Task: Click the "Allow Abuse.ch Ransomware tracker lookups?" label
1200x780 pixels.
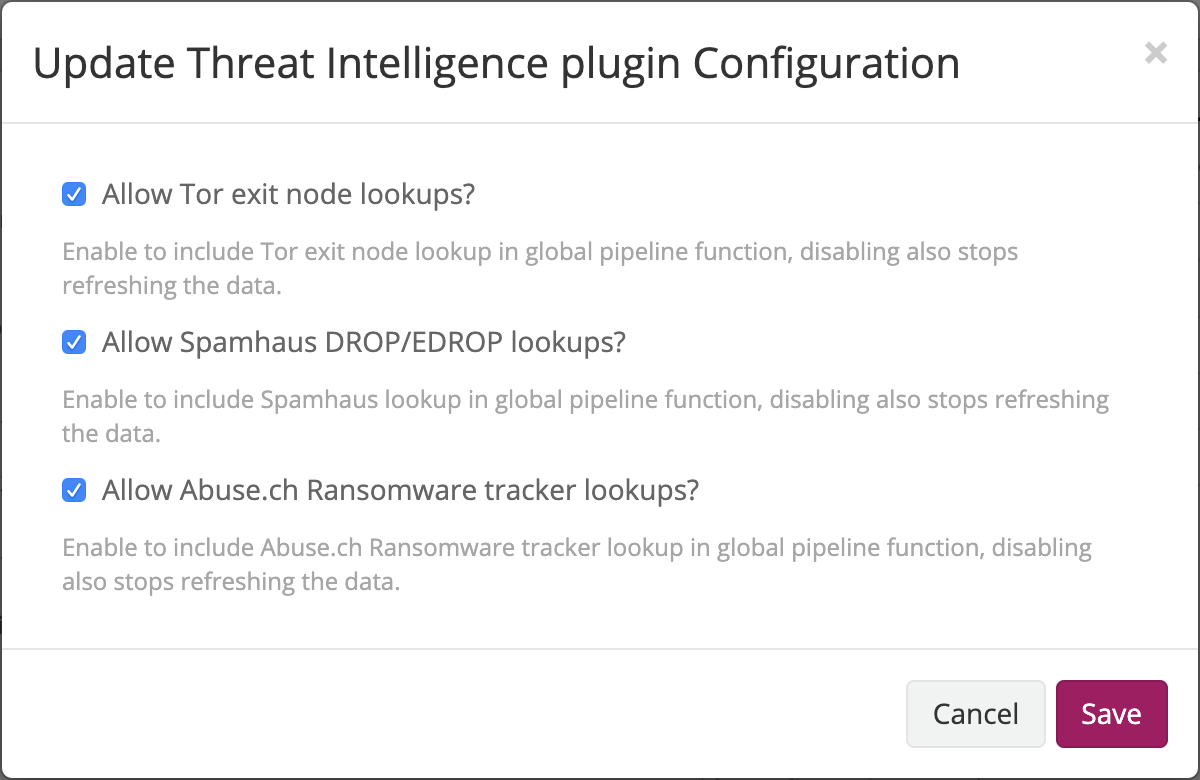Action: coord(400,491)
